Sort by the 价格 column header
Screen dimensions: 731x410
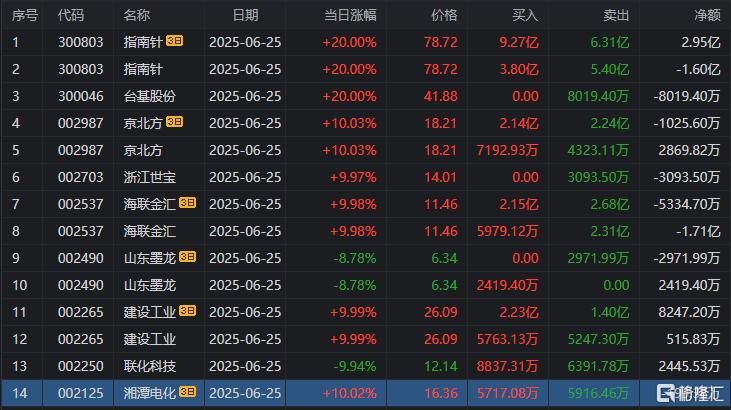pos(444,15)
